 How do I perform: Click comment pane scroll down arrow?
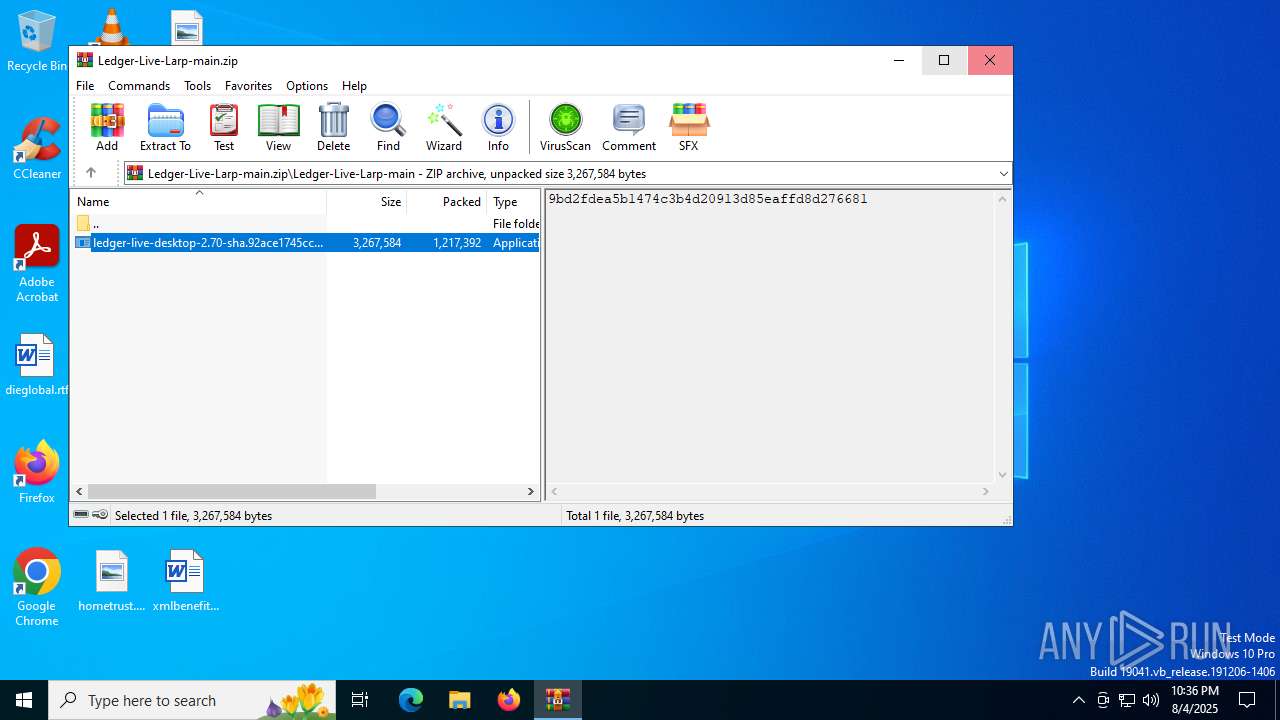(1002, 475)
